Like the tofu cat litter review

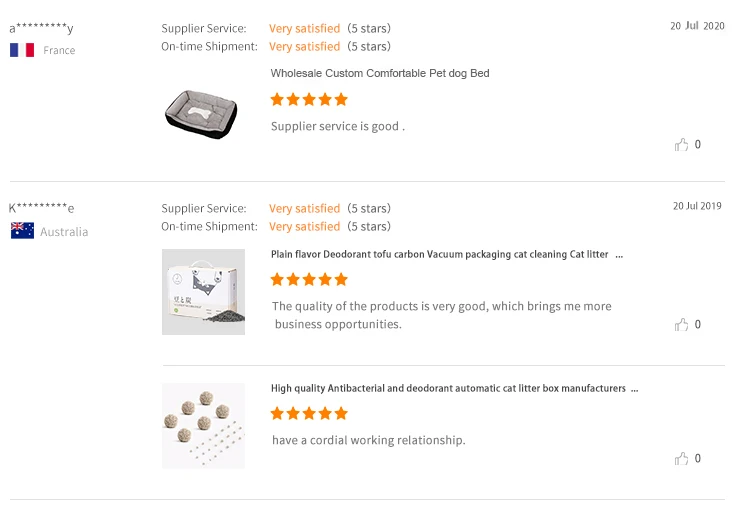tap(682, 325)
